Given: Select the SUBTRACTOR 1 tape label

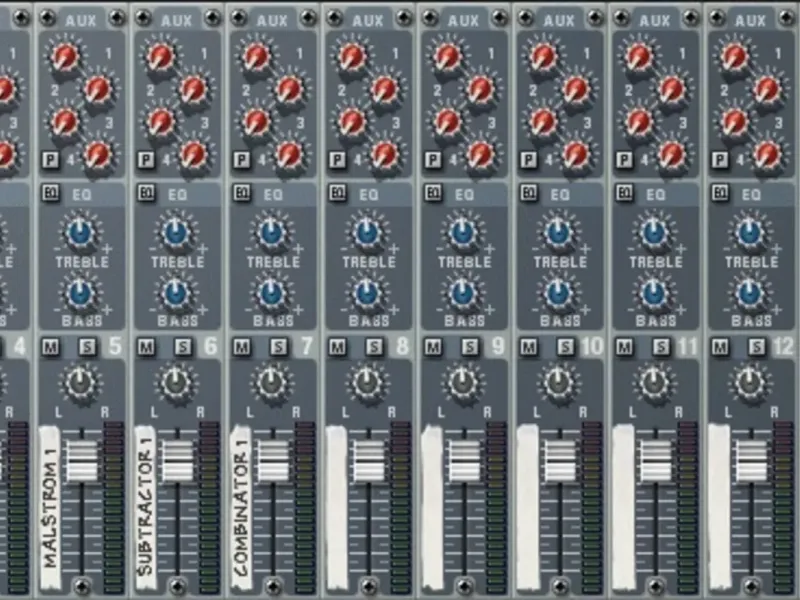Looking at the screenshot, I should click(145, 508).
